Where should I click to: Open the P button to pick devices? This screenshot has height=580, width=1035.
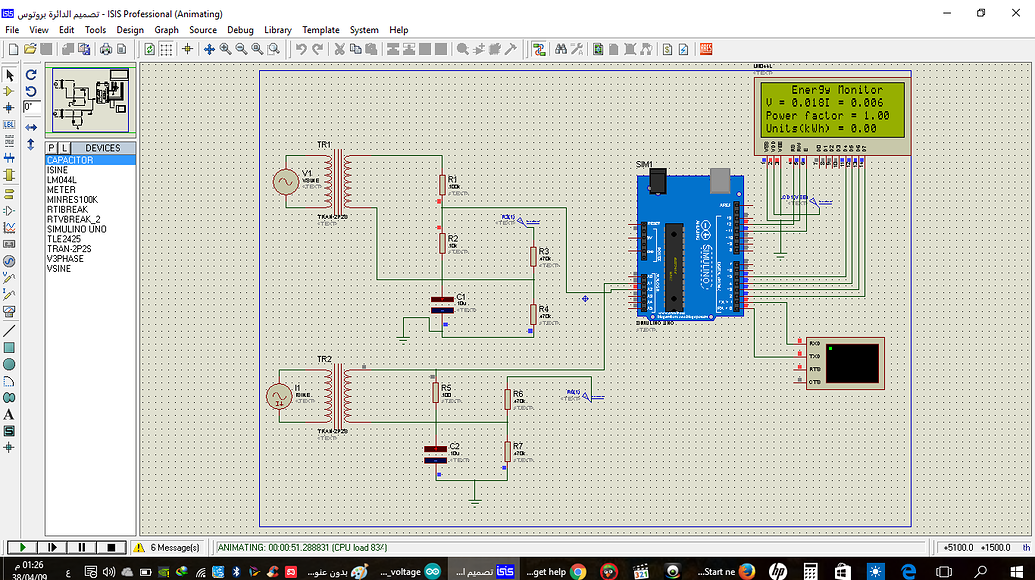click(49, 147)
